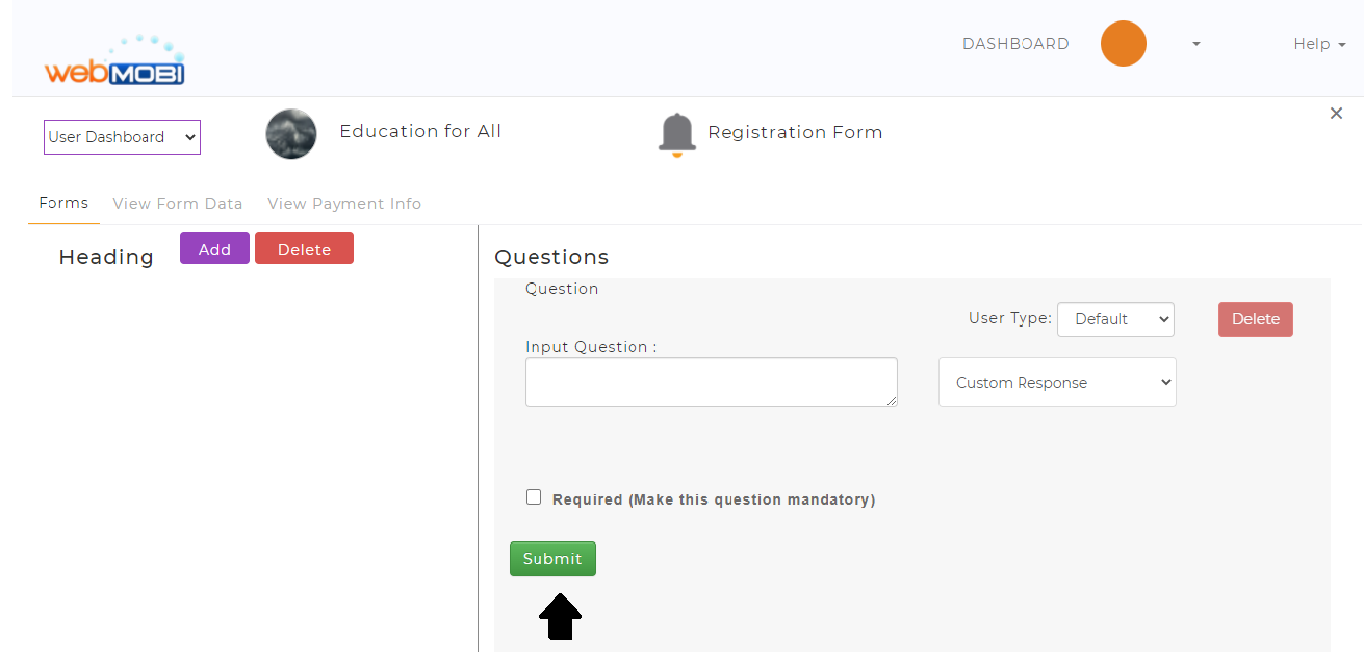This screenshot has height=652, width=1364.
Task: Click the Delete question button
Action: point(1255,319)
